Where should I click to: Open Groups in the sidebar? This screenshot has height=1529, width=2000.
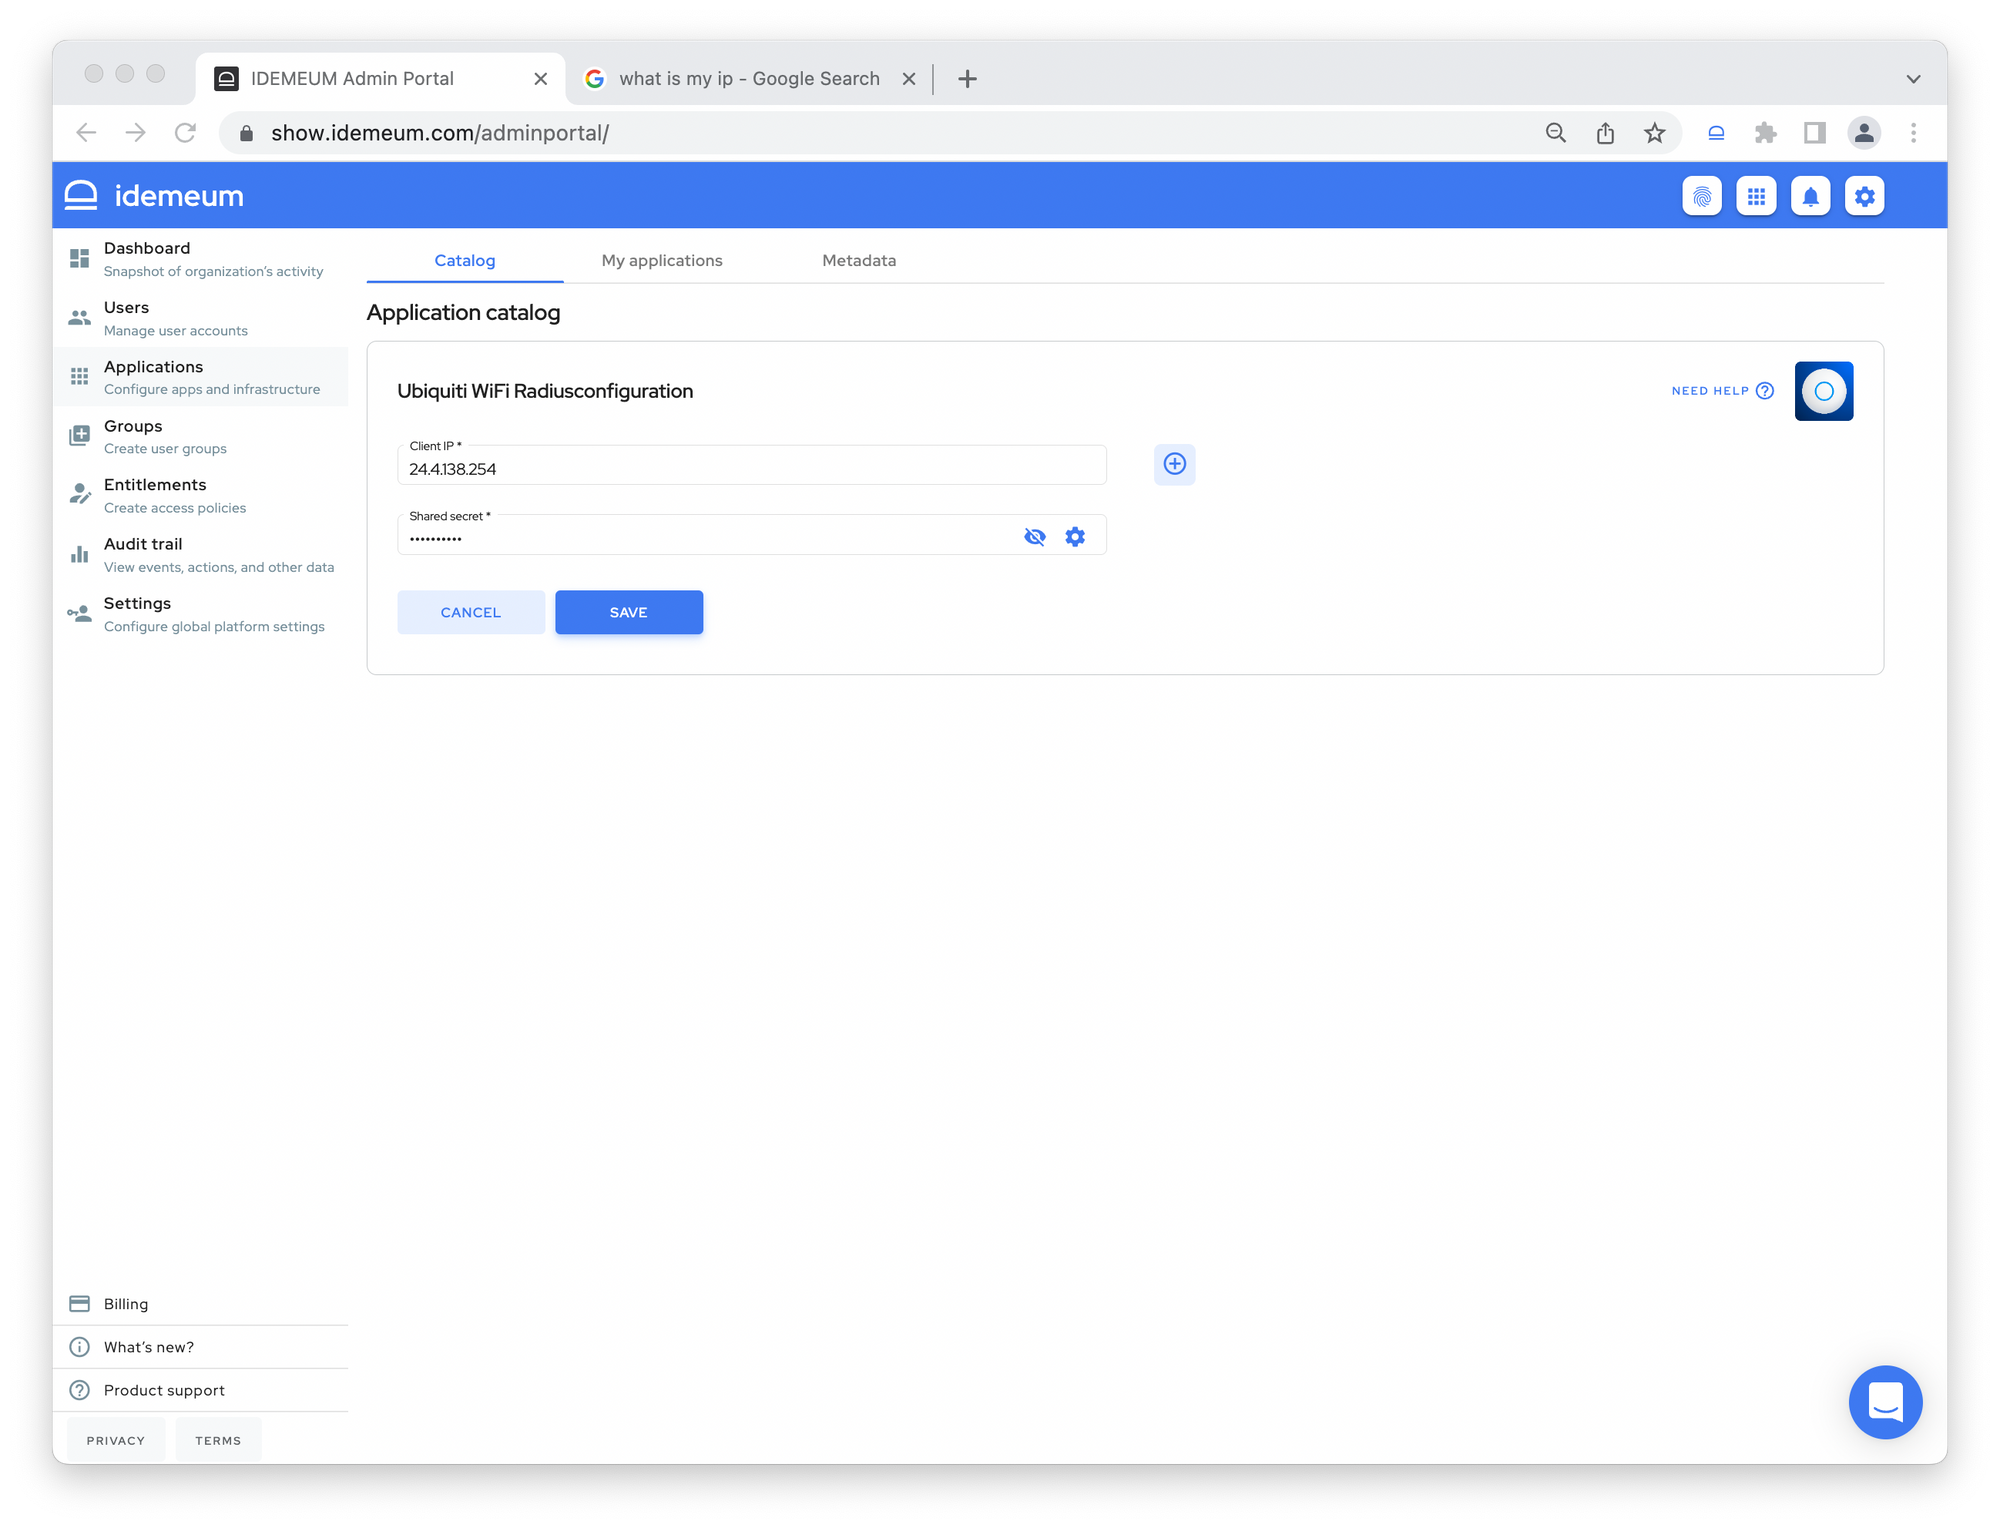200,436
